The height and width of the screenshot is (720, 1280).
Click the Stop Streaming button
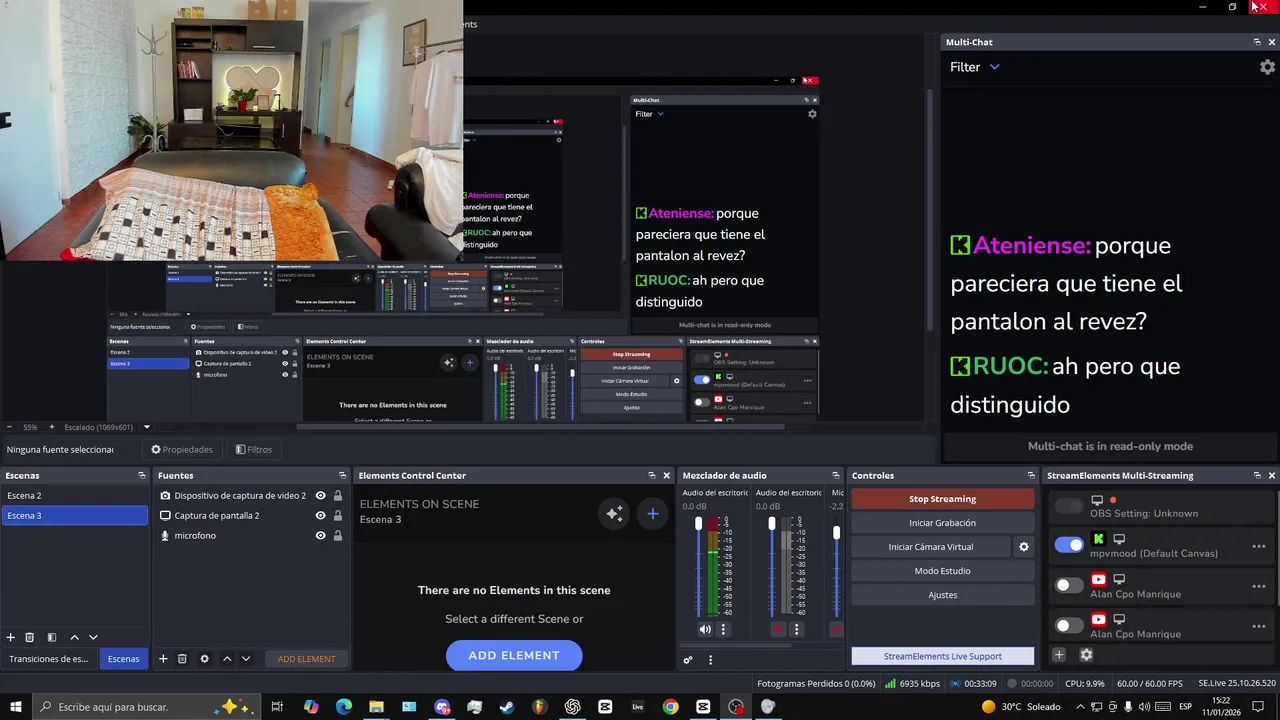point(942,499)
